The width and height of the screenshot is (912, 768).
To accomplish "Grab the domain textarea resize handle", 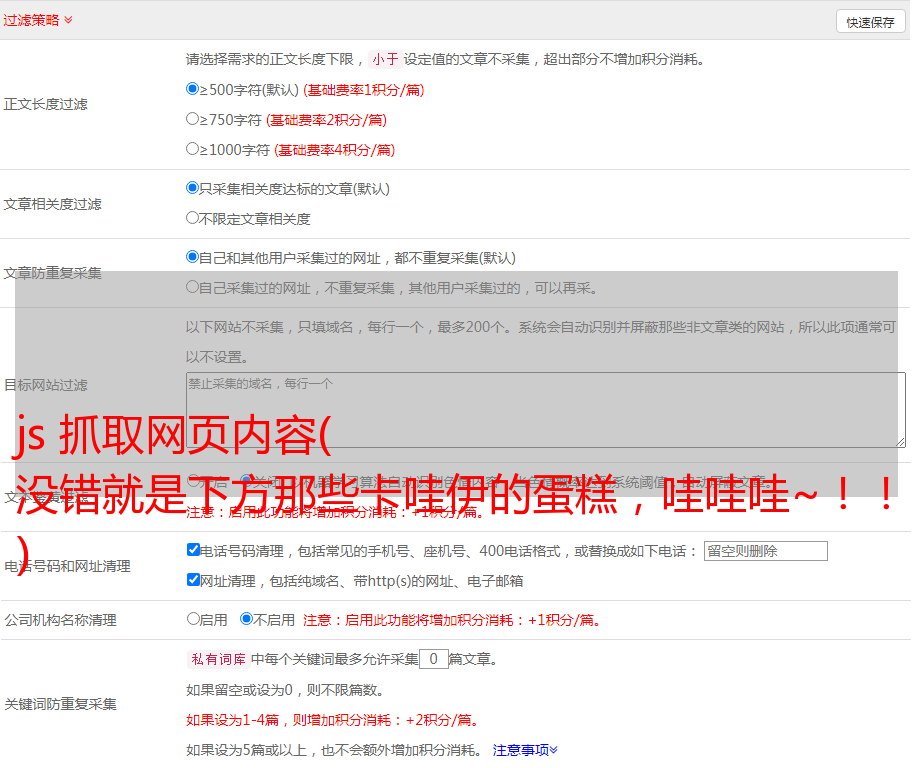I will coord(900,442).
